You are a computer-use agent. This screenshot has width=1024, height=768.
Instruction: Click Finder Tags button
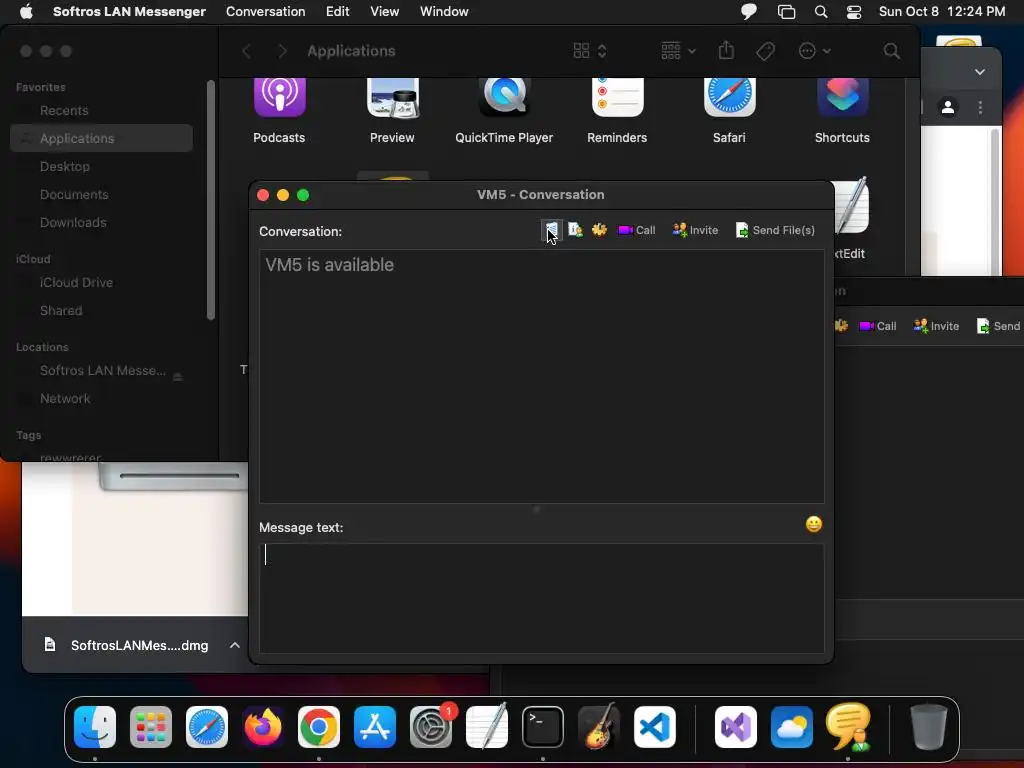765,51
